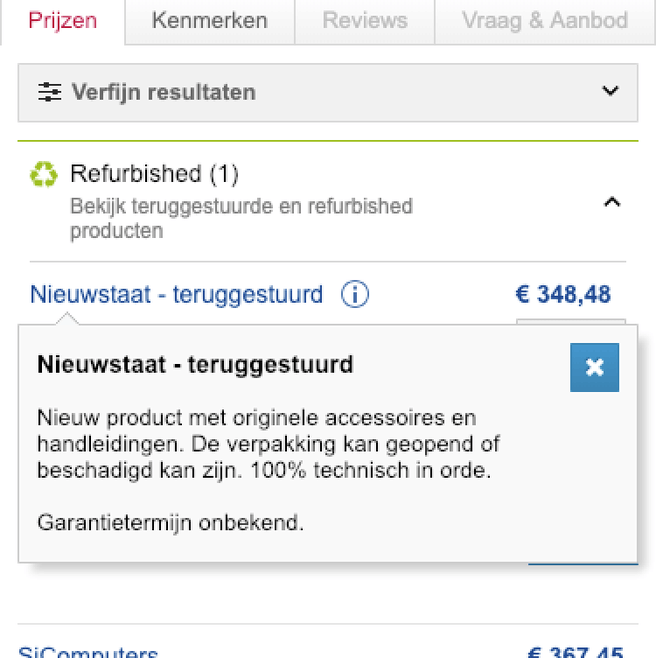Open the SiComputers shop link

click(x=88, y=651)
